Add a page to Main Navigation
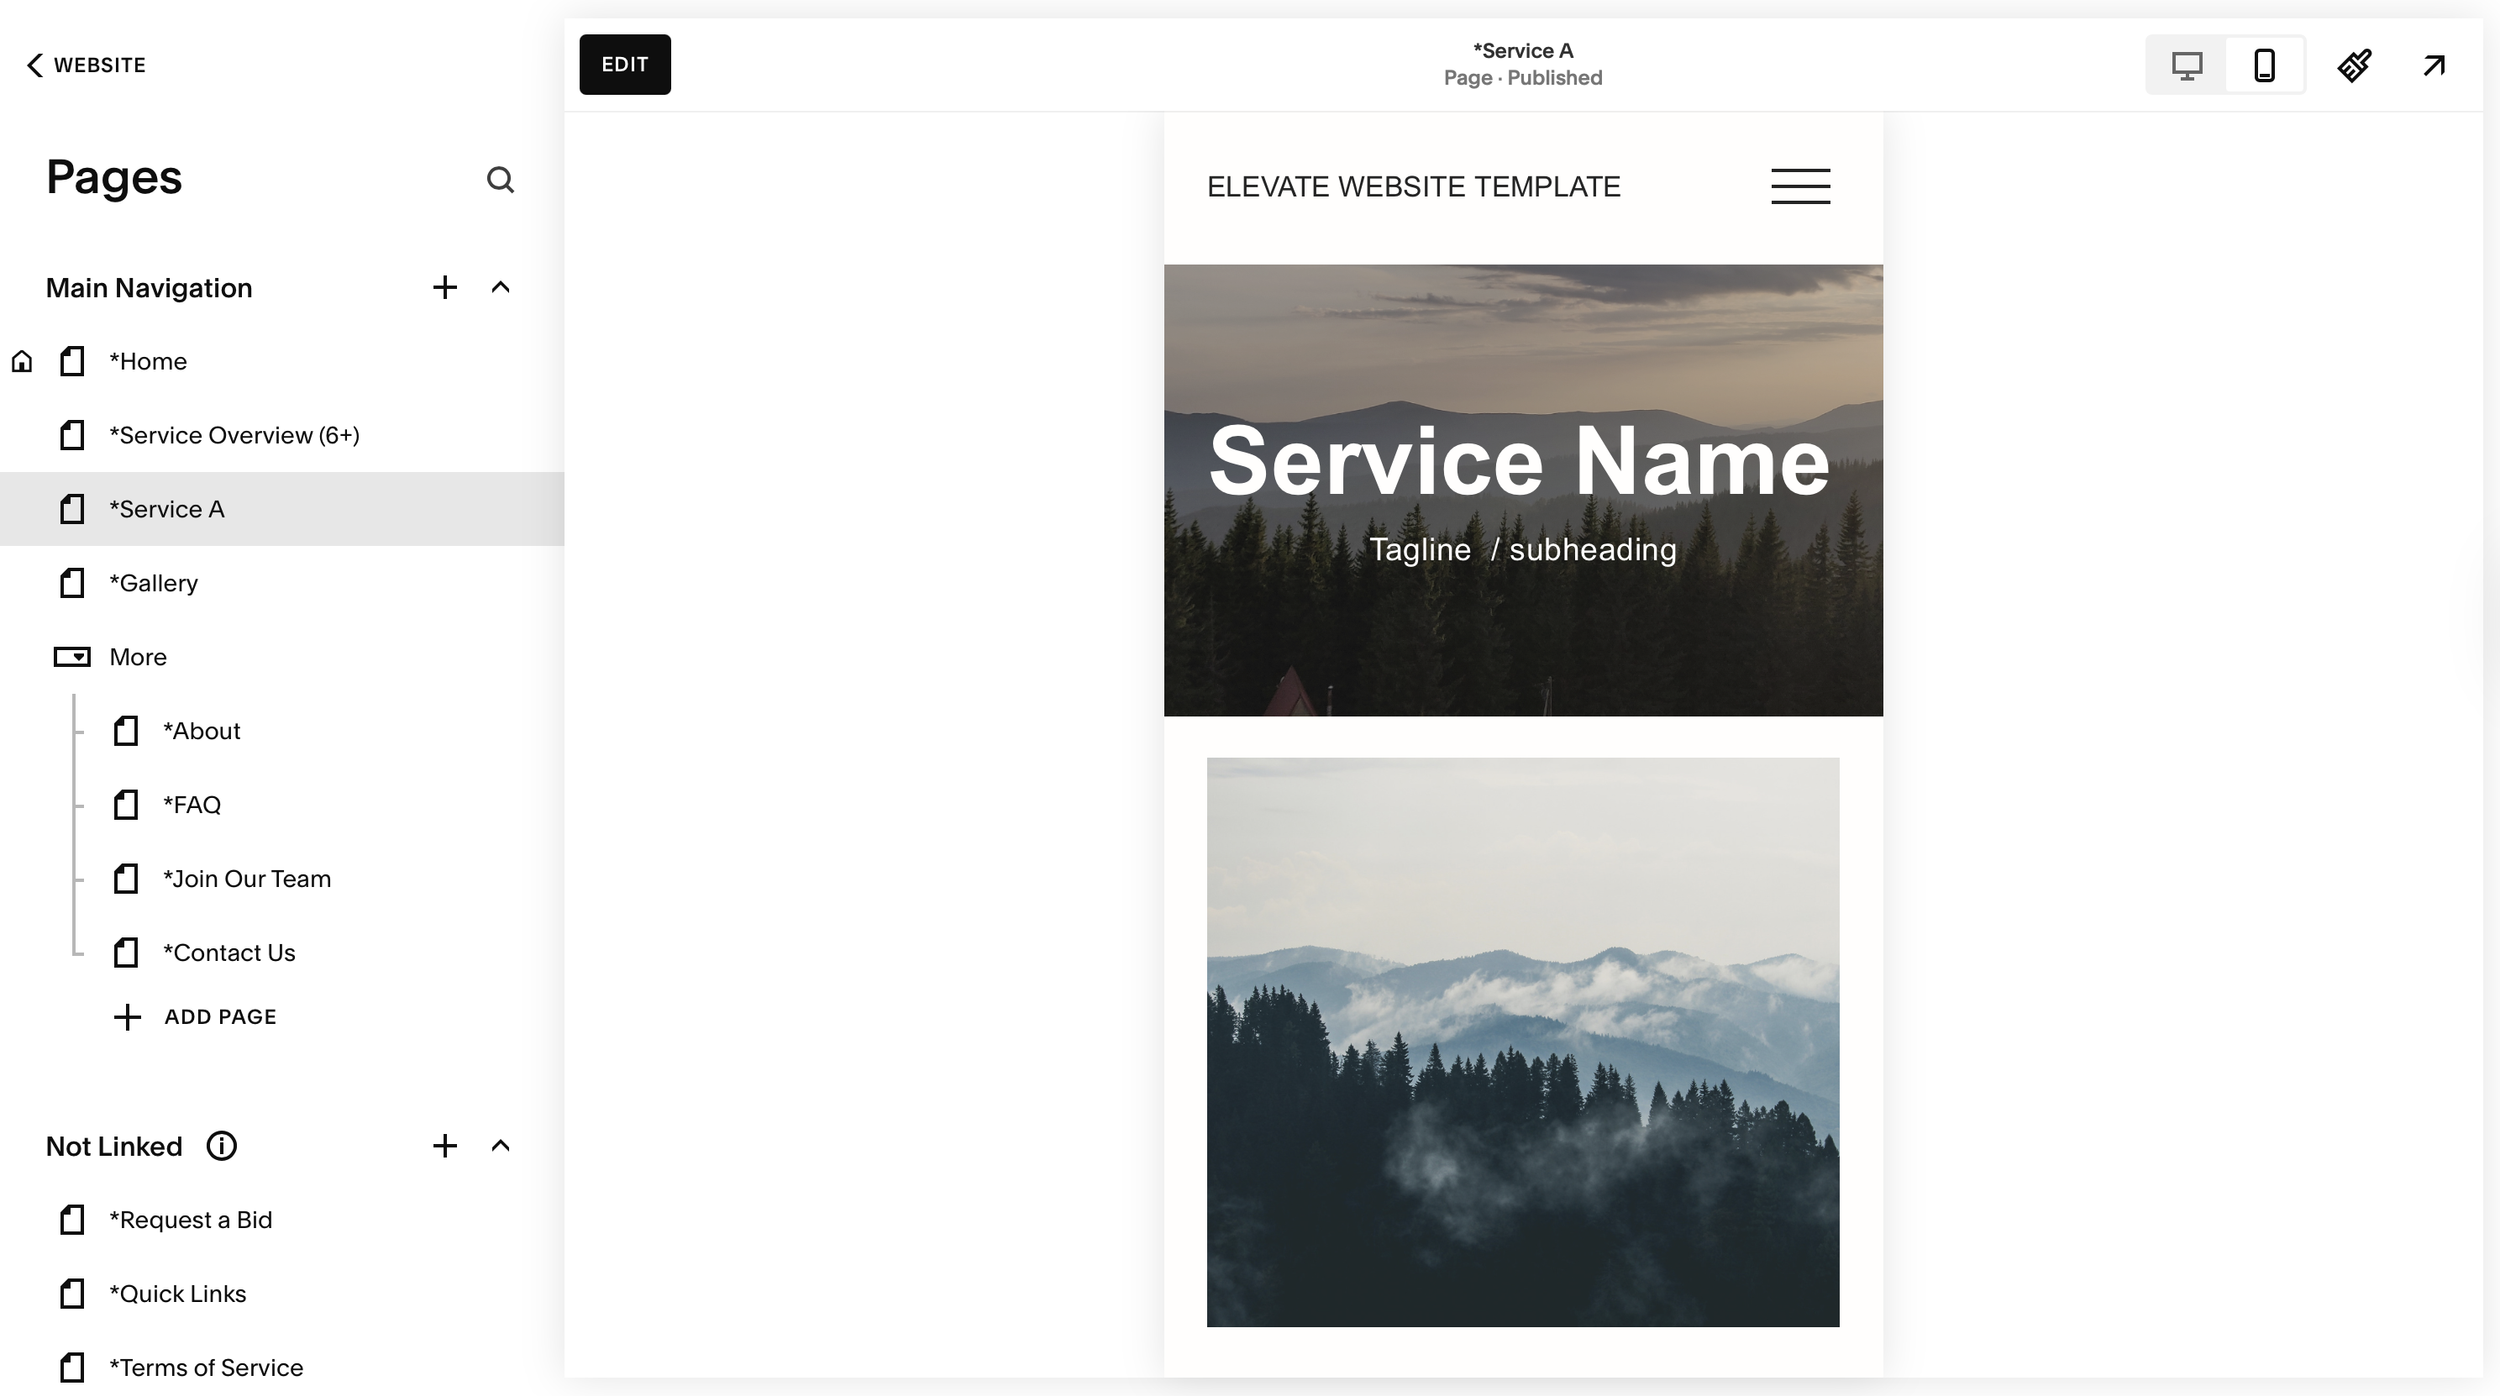The height and width of the screenshot is (1396, 2500). point(445,288)
